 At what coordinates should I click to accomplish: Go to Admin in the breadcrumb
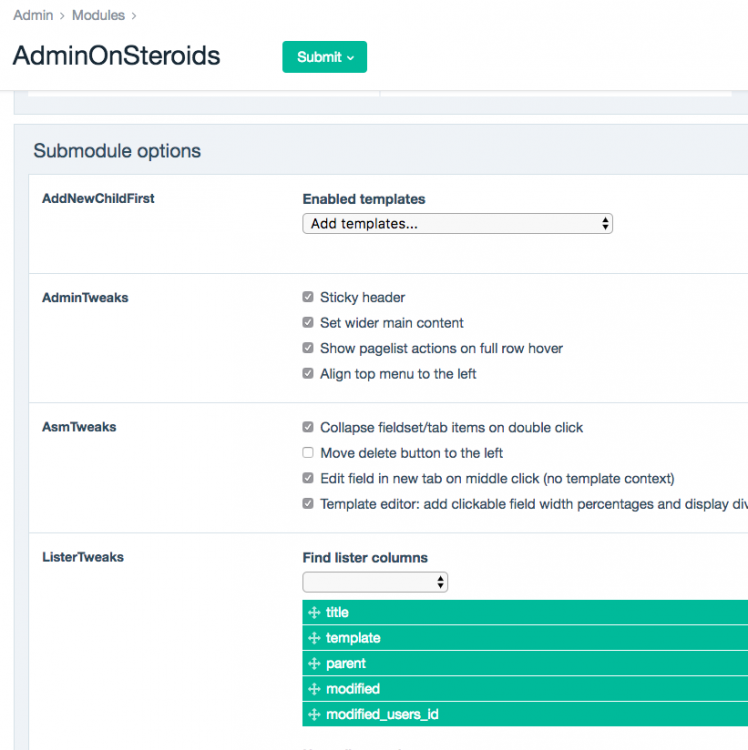(x=33, y=15)
